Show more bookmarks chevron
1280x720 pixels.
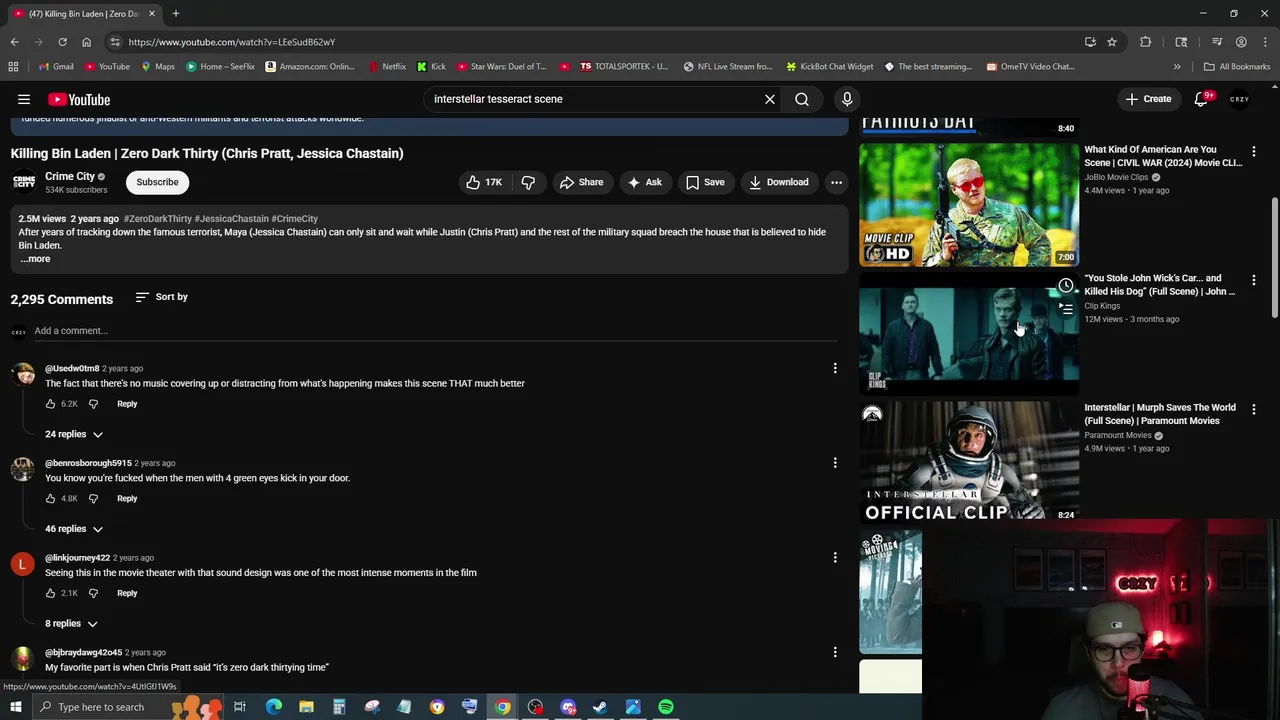[x=1177, y=67]
